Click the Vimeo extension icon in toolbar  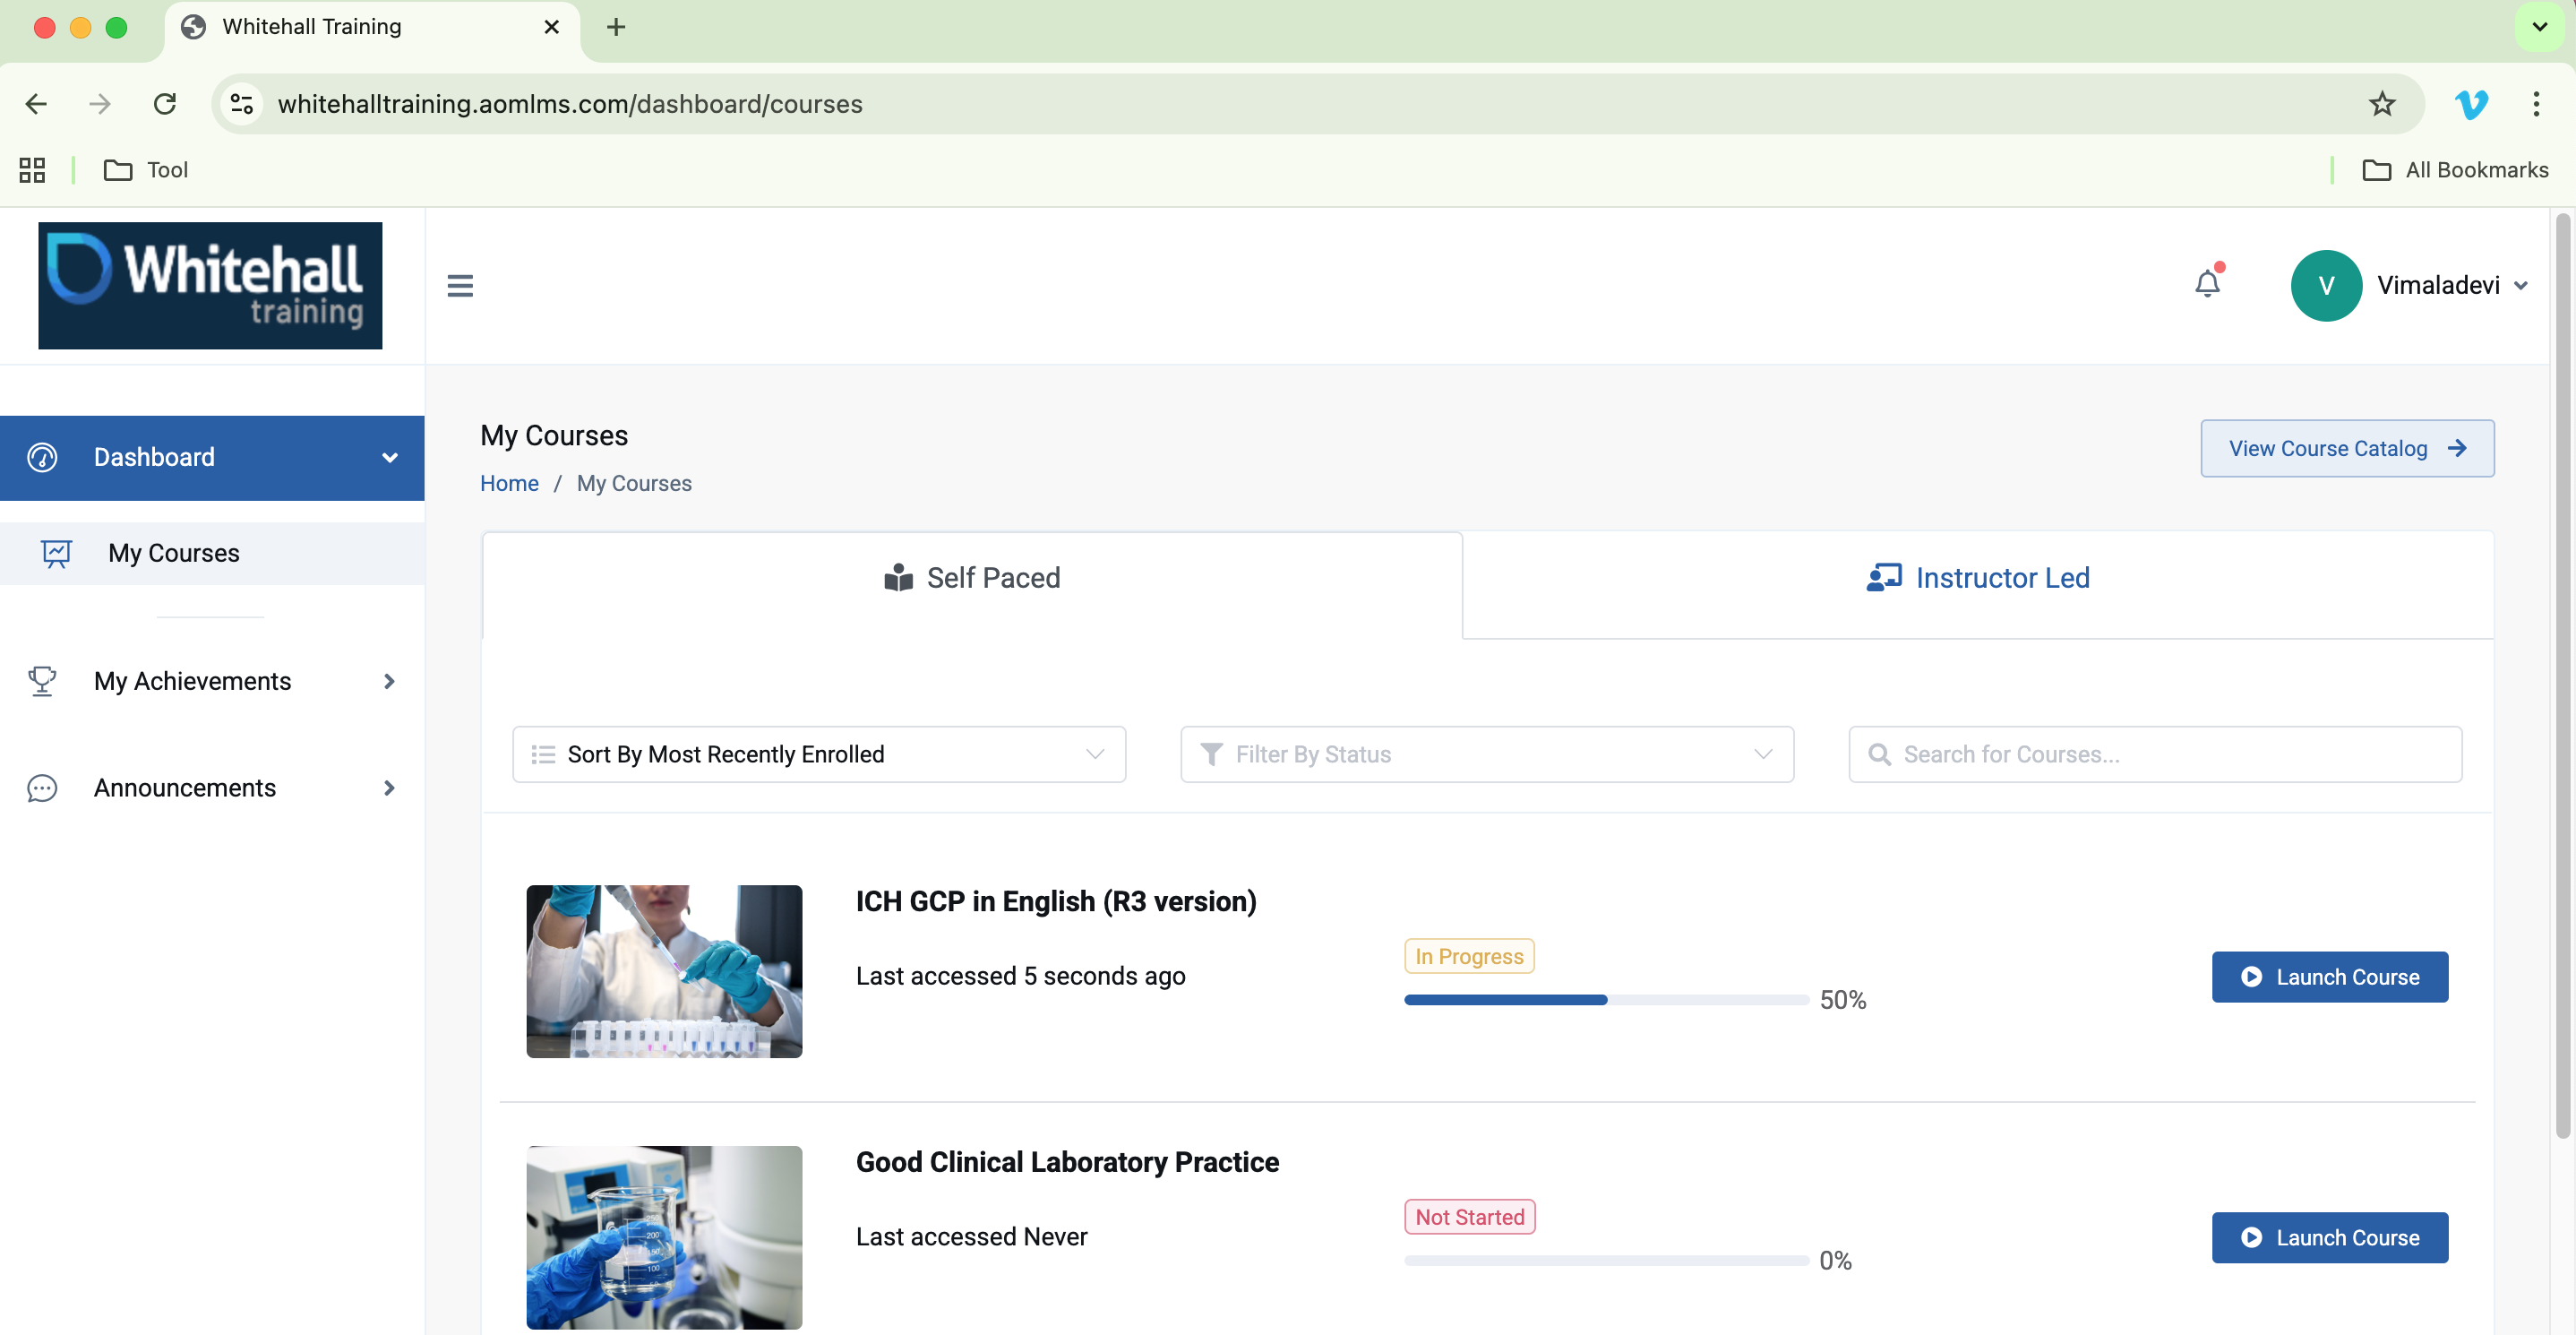click(2471, 103)
